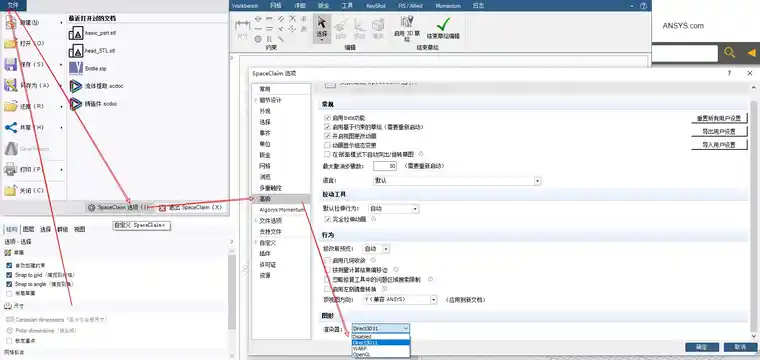Switch to the 工具 ribbon tab
This screenshot has width=760, height=360.
[347, 6]
